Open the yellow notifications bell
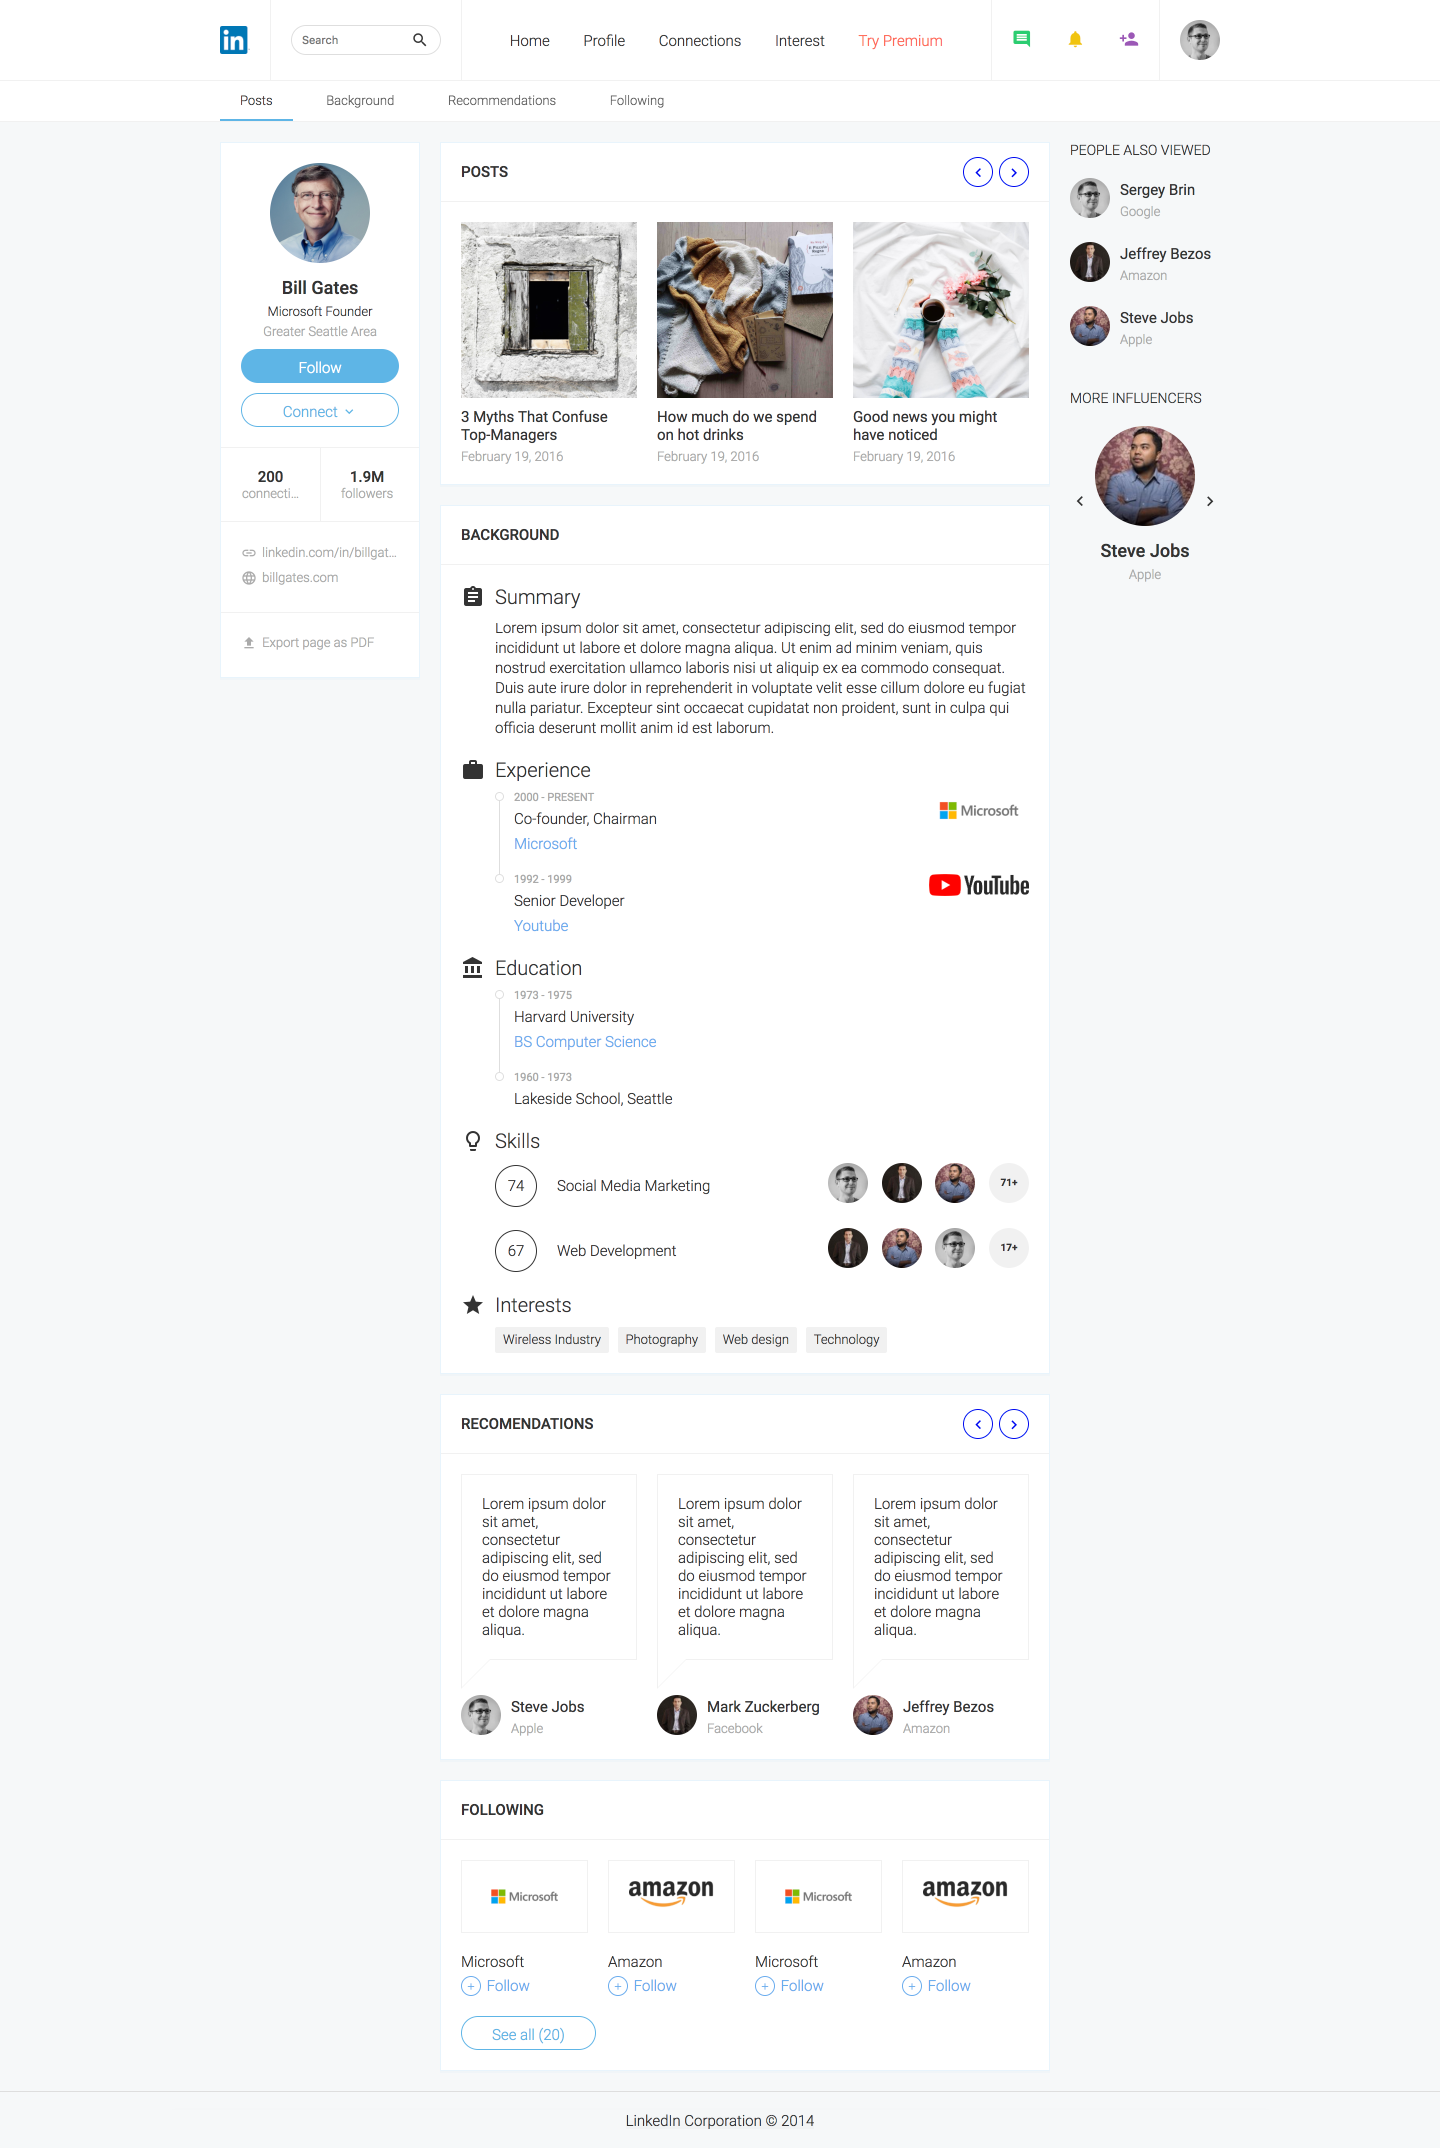The height and width of the screenshot is (2148, 1440). pos(1075,39)
